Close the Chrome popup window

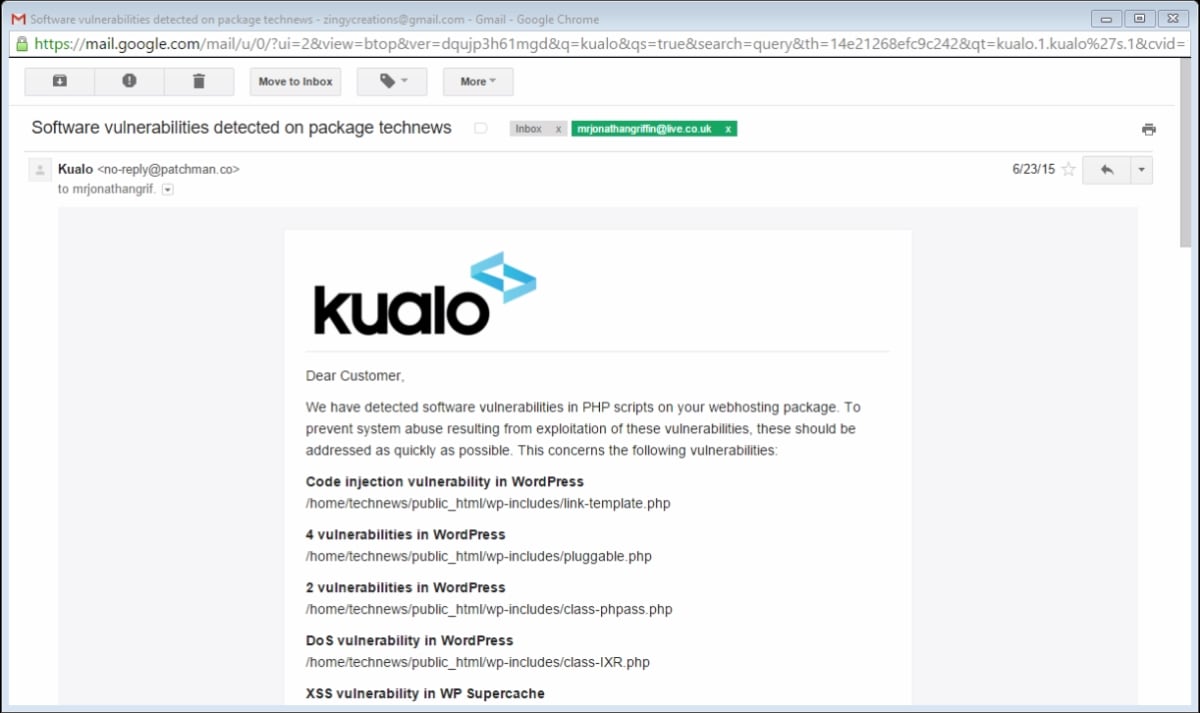tap(1172, 18)
